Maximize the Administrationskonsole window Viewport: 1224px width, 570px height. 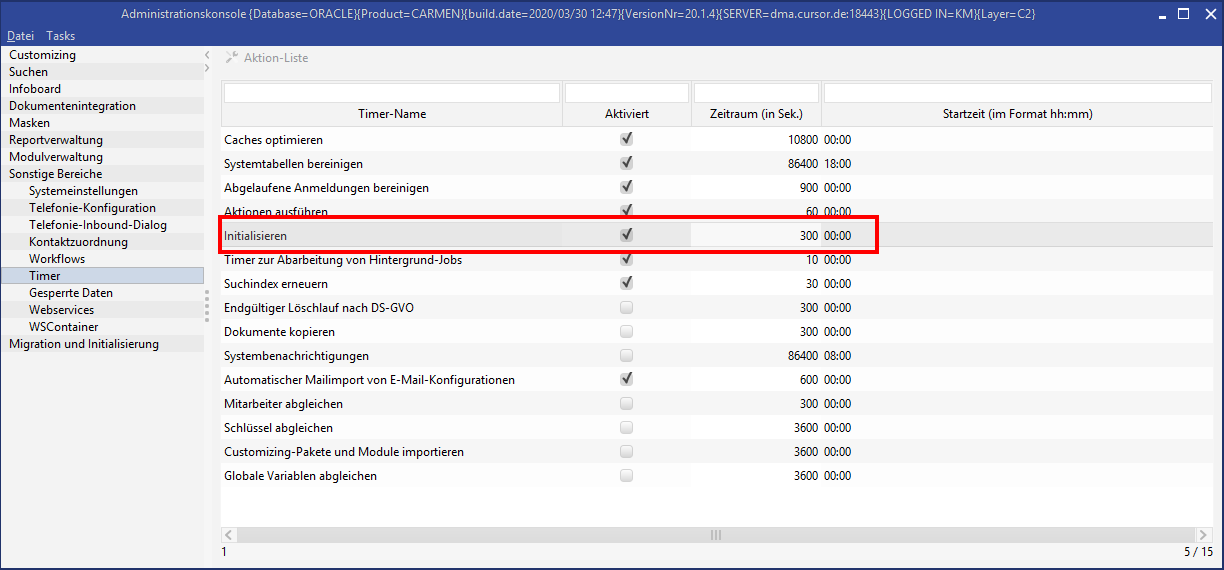coord(1183,14)
